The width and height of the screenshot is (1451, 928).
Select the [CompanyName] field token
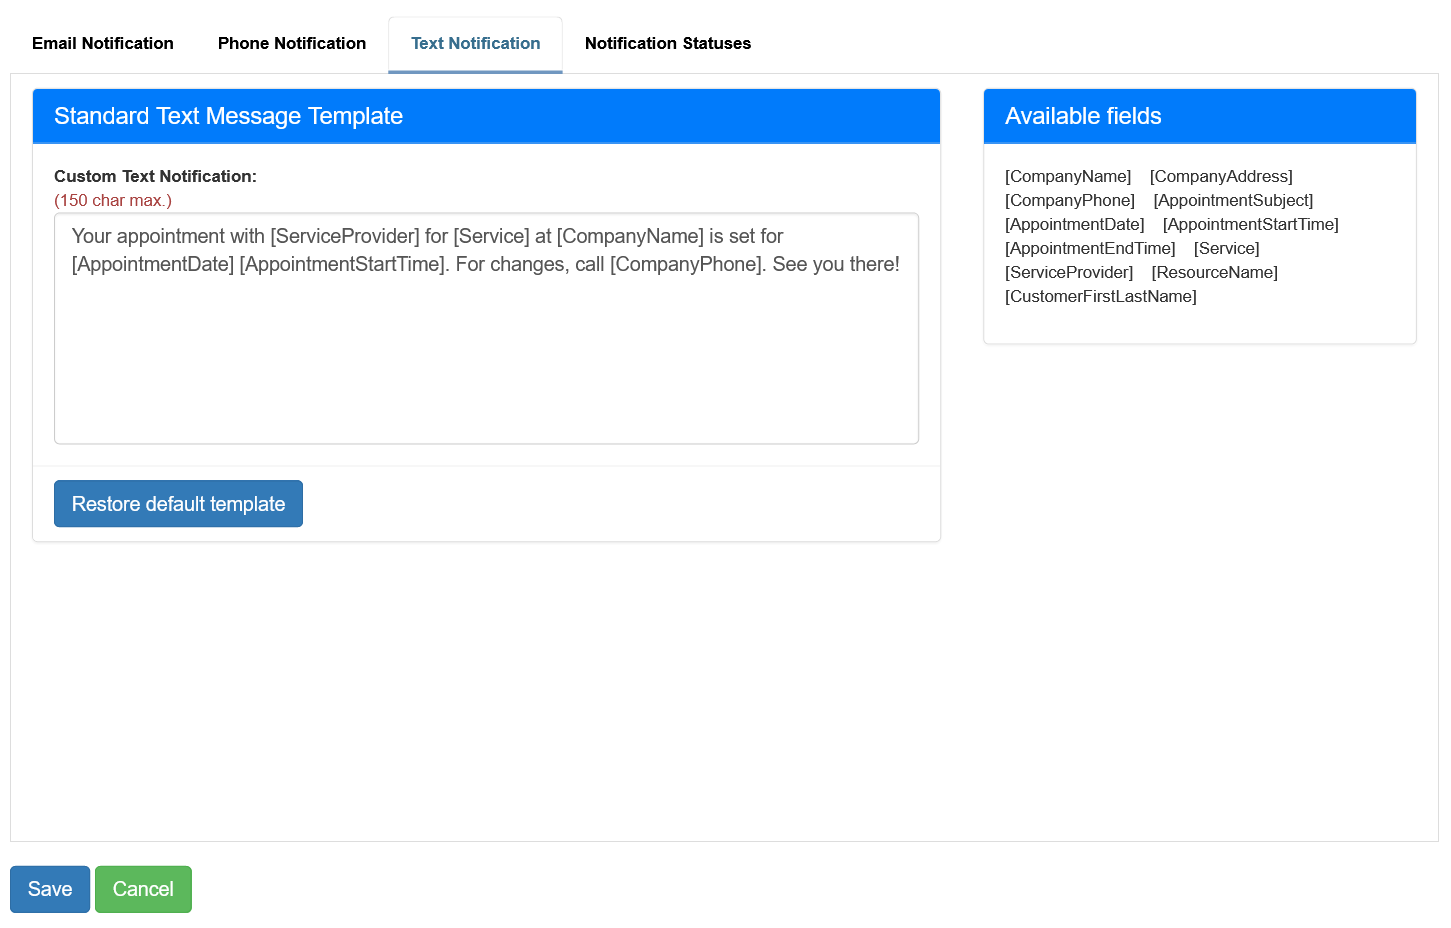tap(1067, 176)
